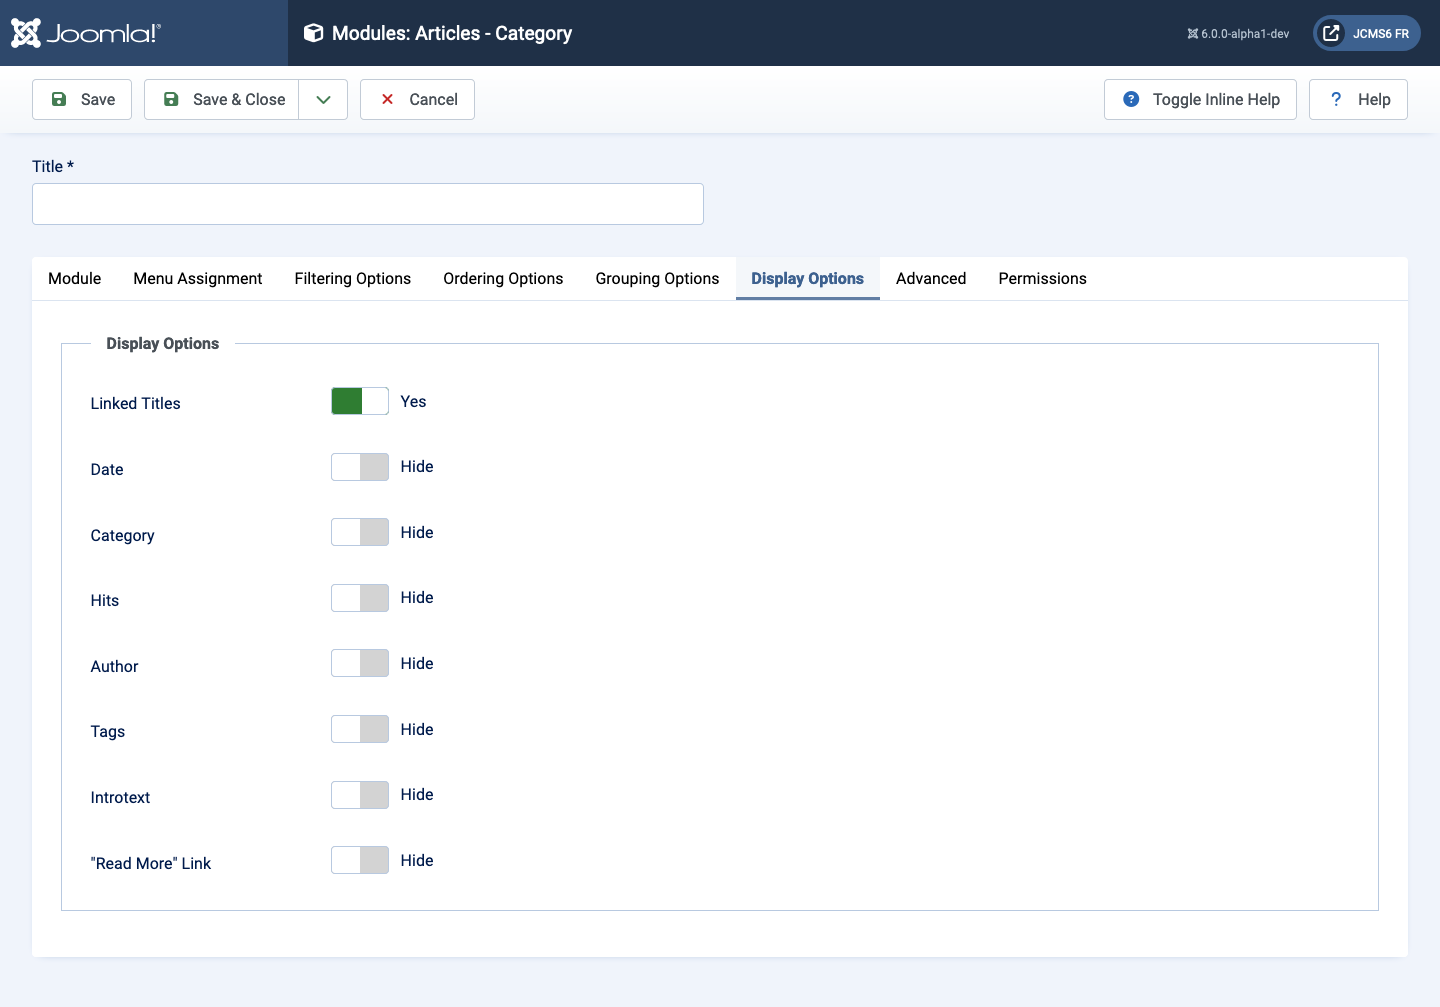This screenshot has height=1007, width=1440.
Task: Click the Linked Titles label
Action: click(135, 403)
